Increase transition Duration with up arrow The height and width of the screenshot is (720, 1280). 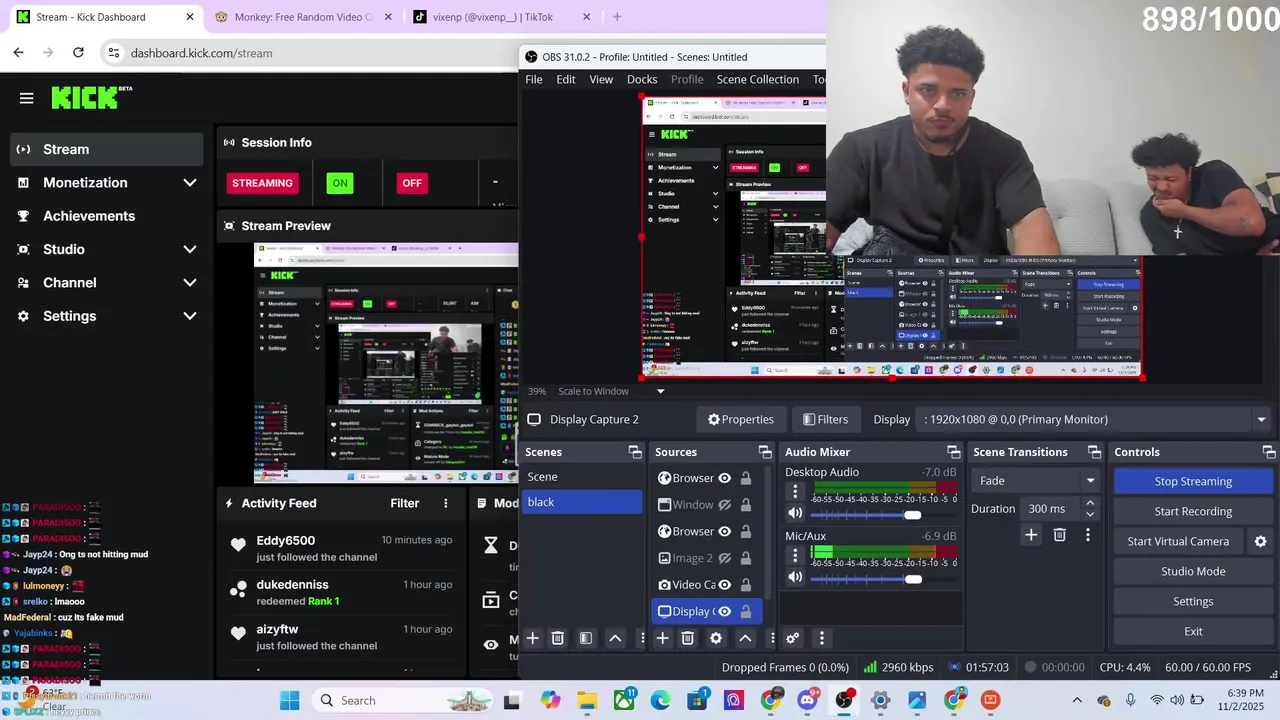pos(1090,503)
